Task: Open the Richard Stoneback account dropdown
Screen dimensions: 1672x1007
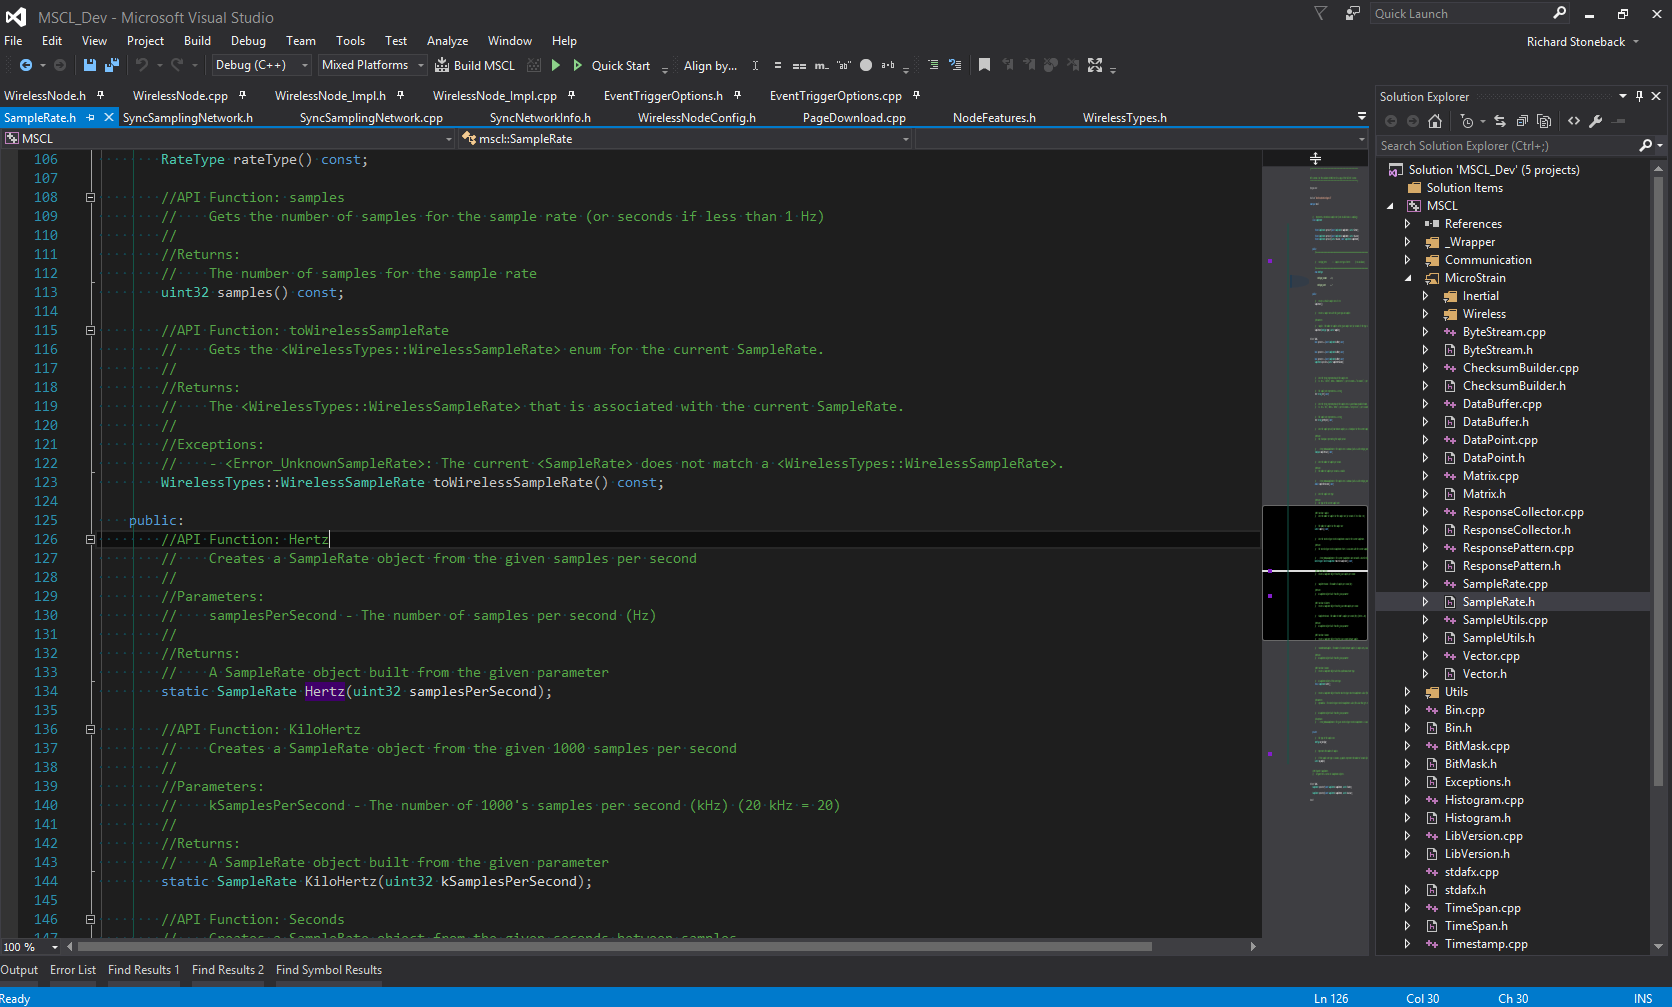Action: tap(1583, 42)
